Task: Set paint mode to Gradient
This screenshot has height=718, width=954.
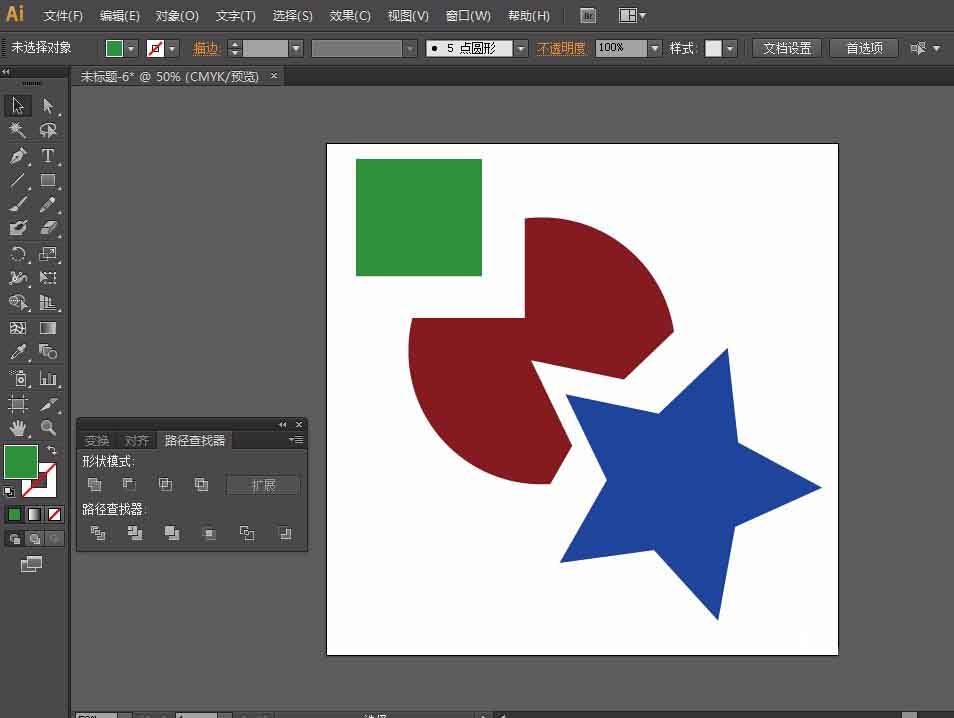Action: coord(35,515)
